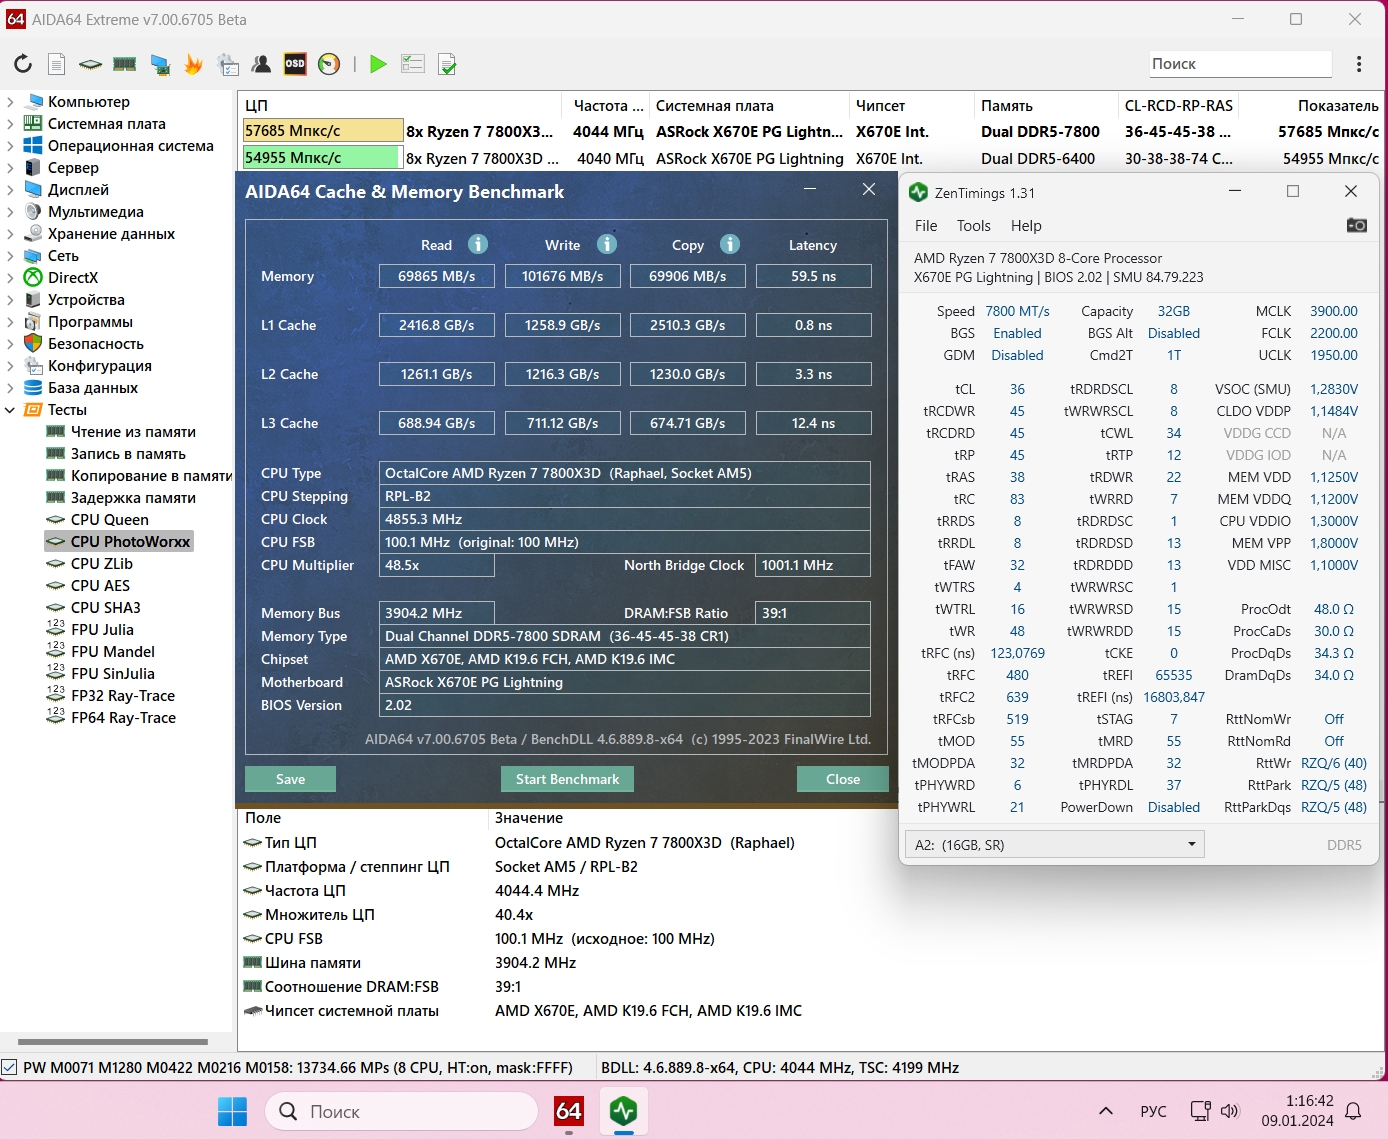The image size is (1388, 1139).
Task: Toggle the checkbox in the status bar
Action: tap(10, 1068)
